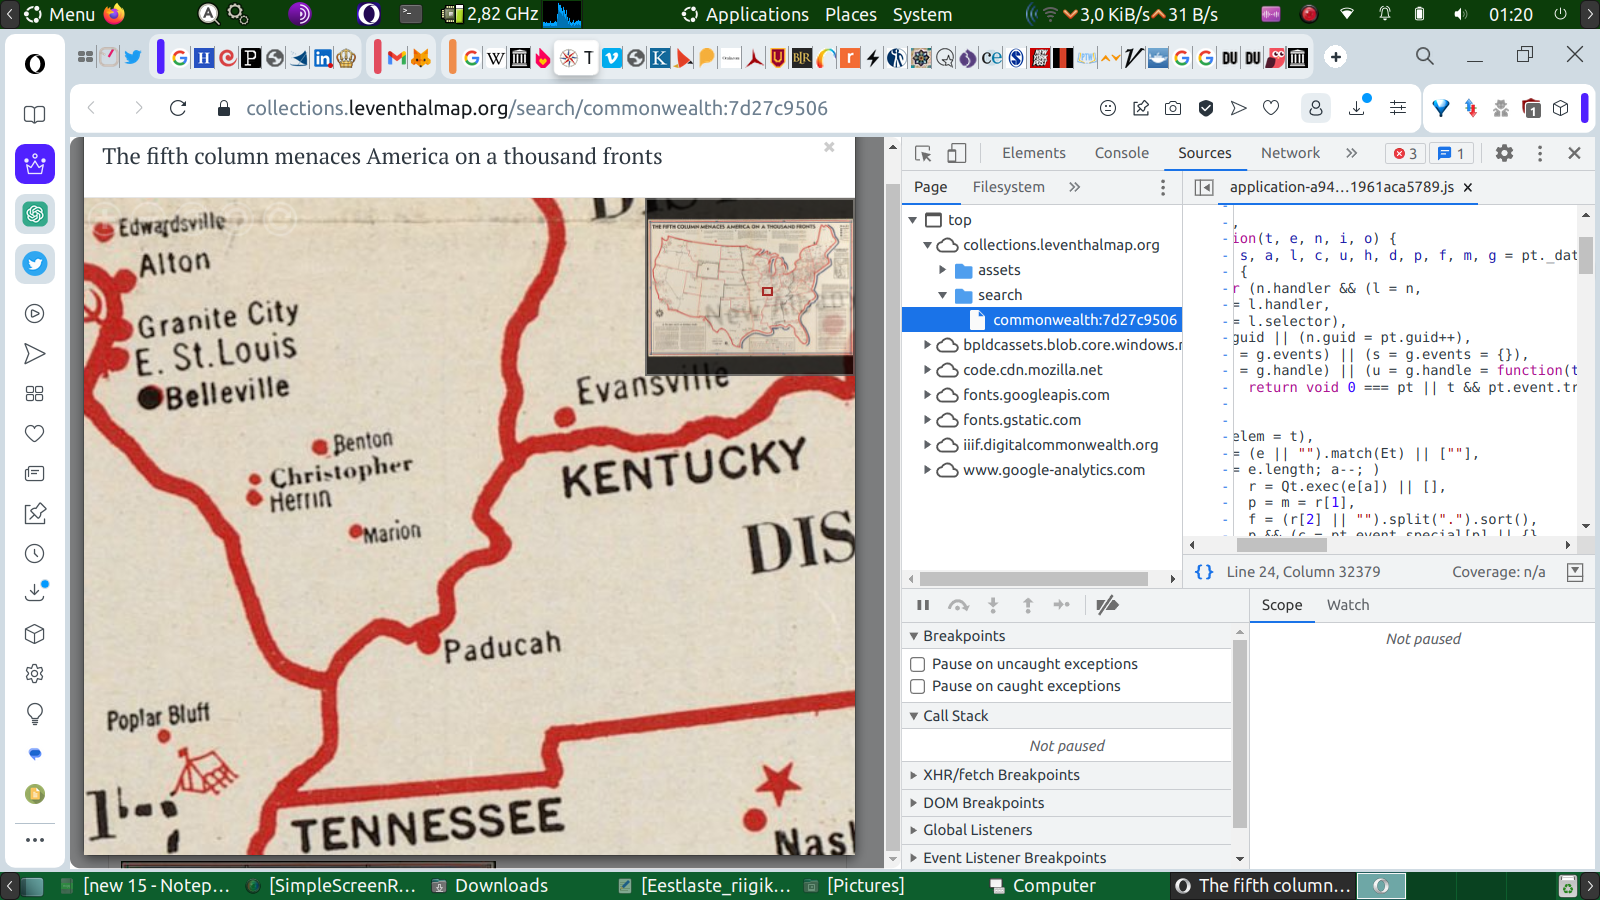Open the Opera sidebar Twitter icon
The image size is (1600, 900).
(x=35, y=264)
